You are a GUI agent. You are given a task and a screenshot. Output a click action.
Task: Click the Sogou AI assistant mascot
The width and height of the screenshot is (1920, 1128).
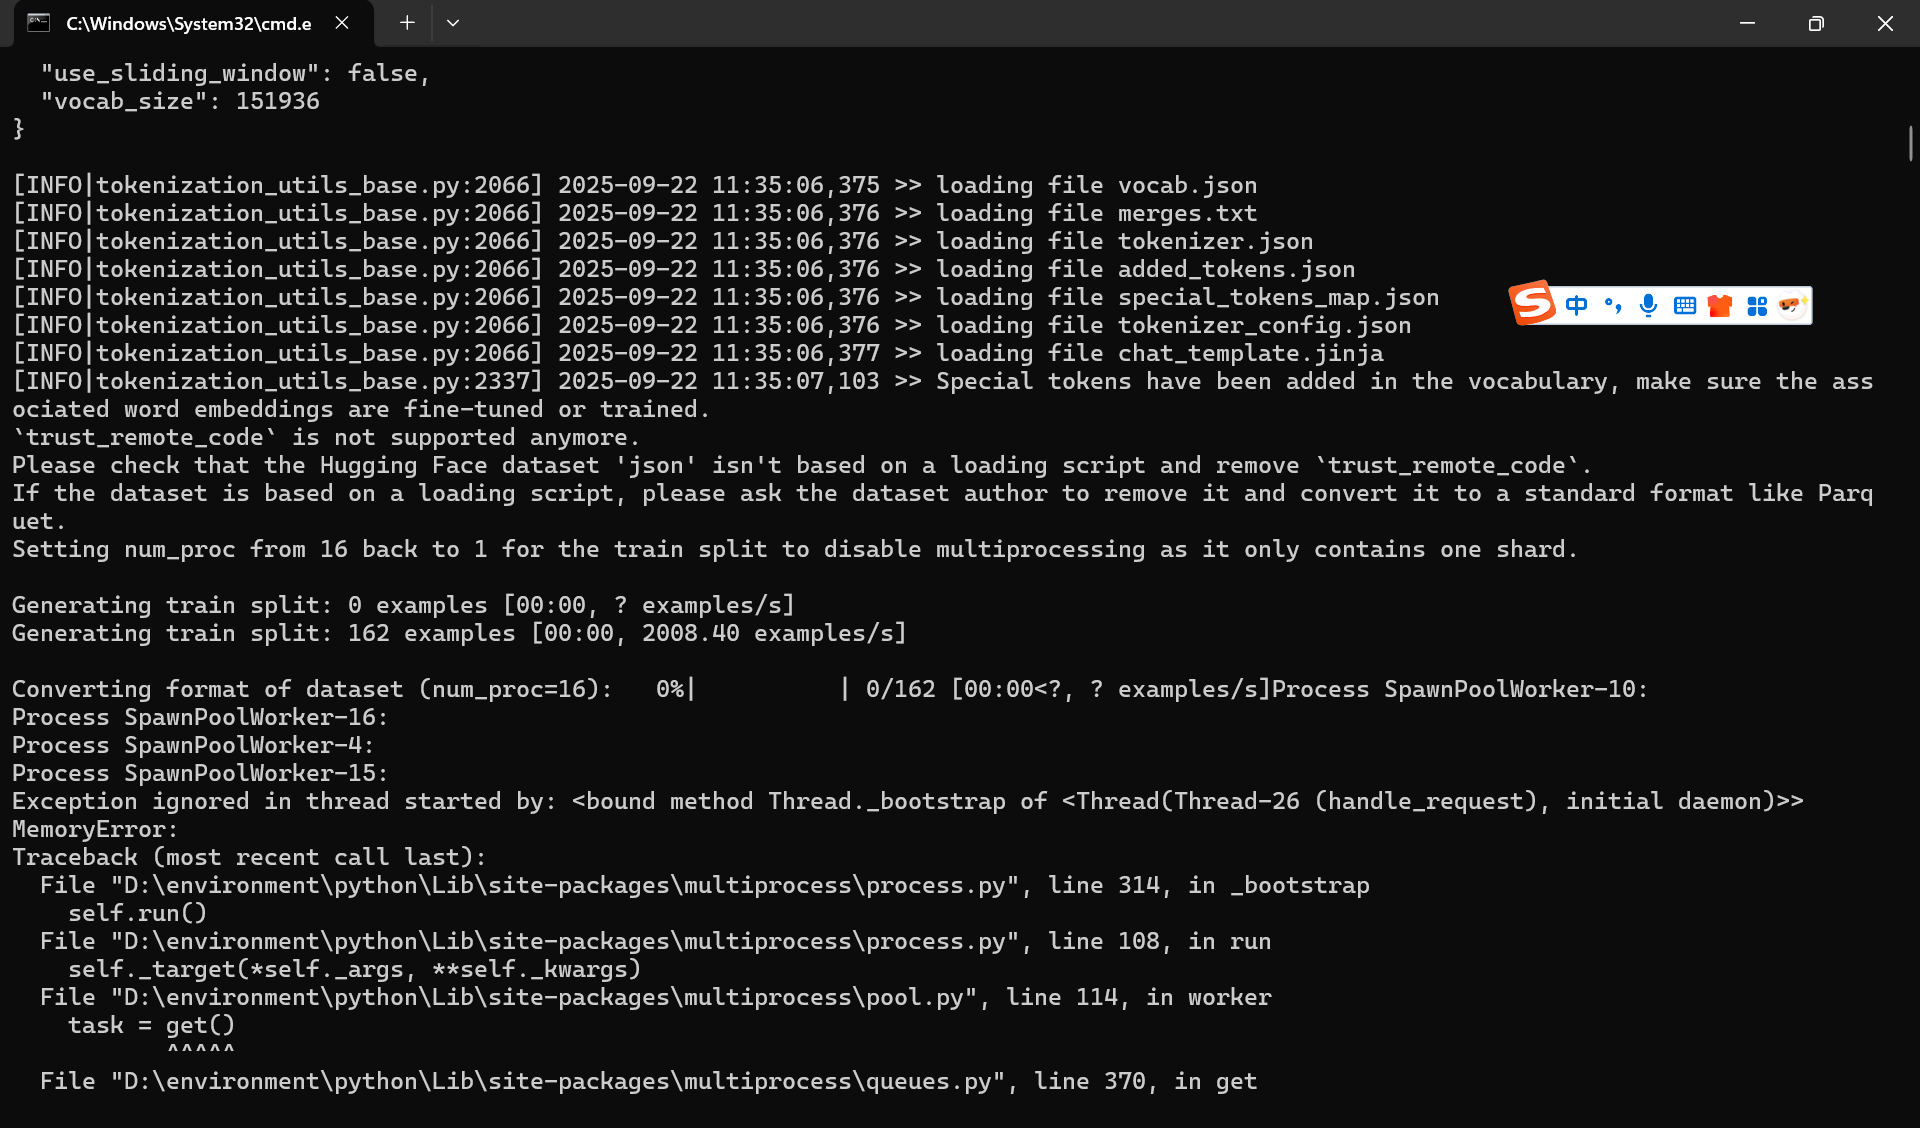[x=1792, y=306]
